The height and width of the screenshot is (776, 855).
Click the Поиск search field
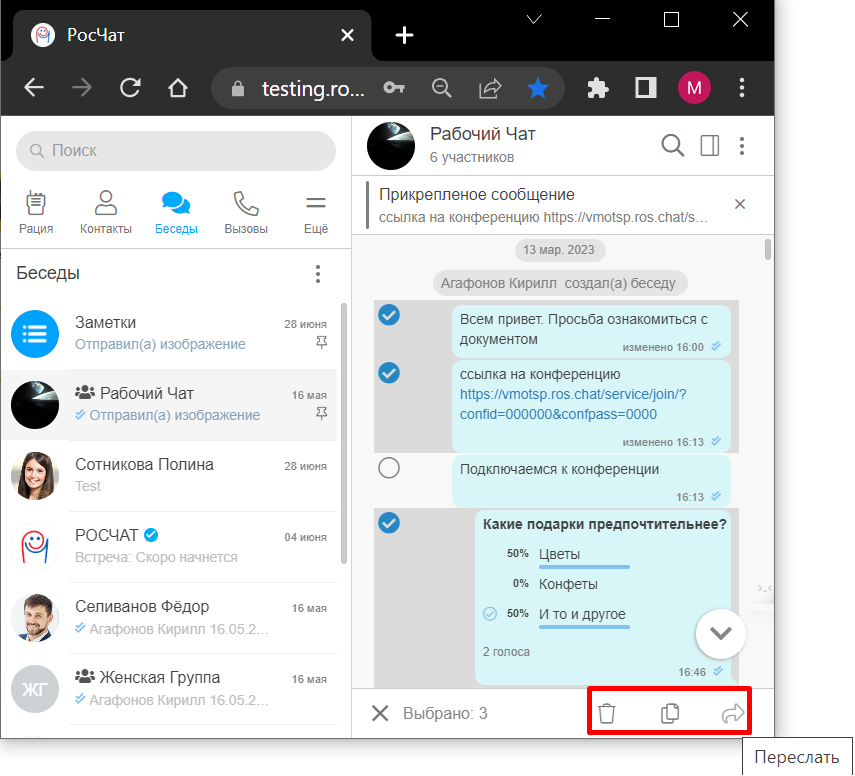tap(176, 151)
